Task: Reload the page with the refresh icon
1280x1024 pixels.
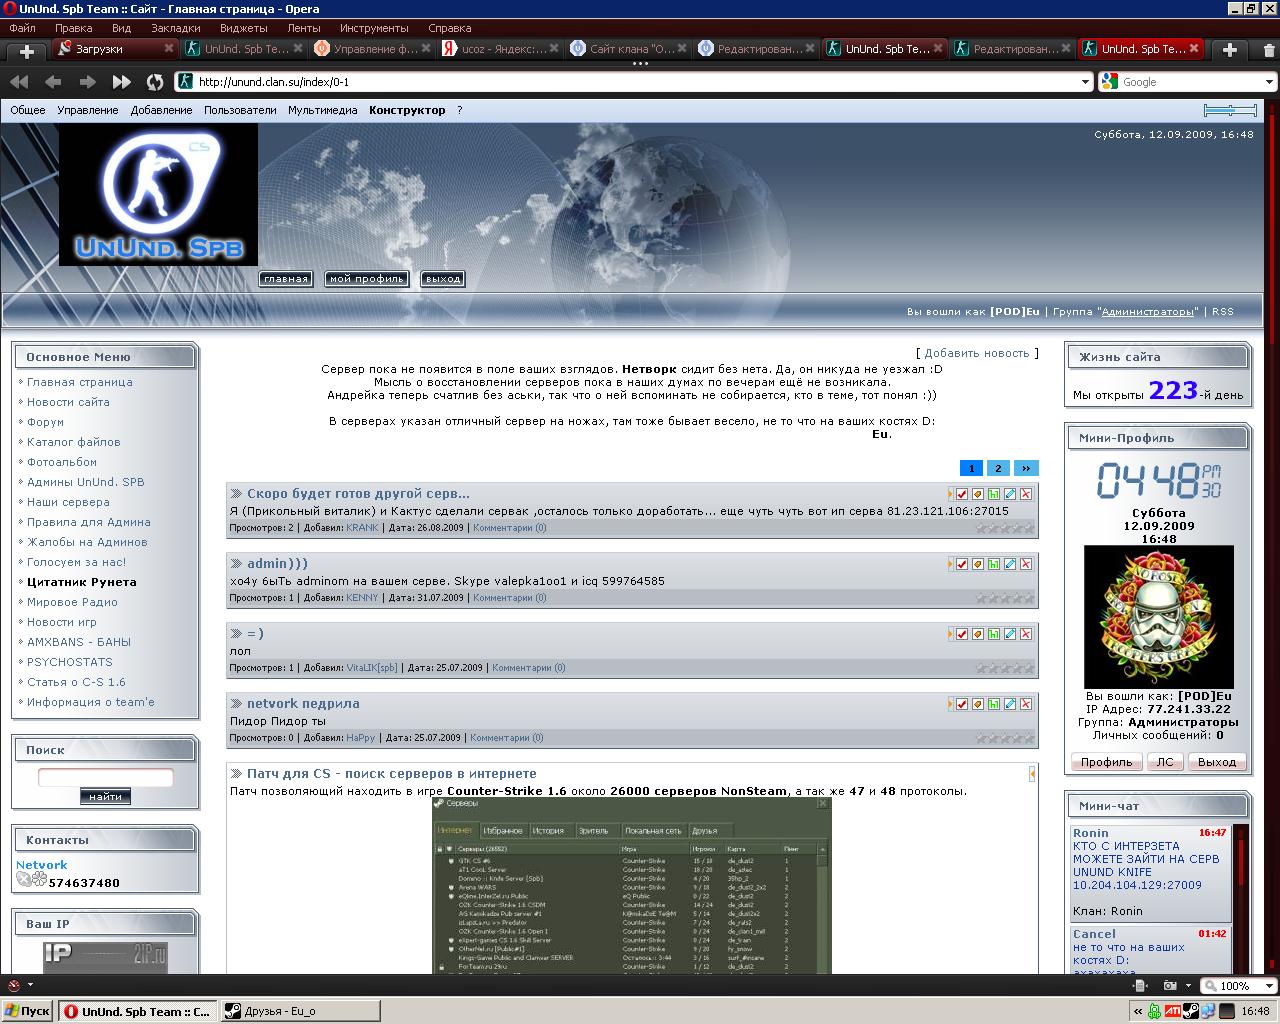Action: pyautogui.click(x=155, y=82)
